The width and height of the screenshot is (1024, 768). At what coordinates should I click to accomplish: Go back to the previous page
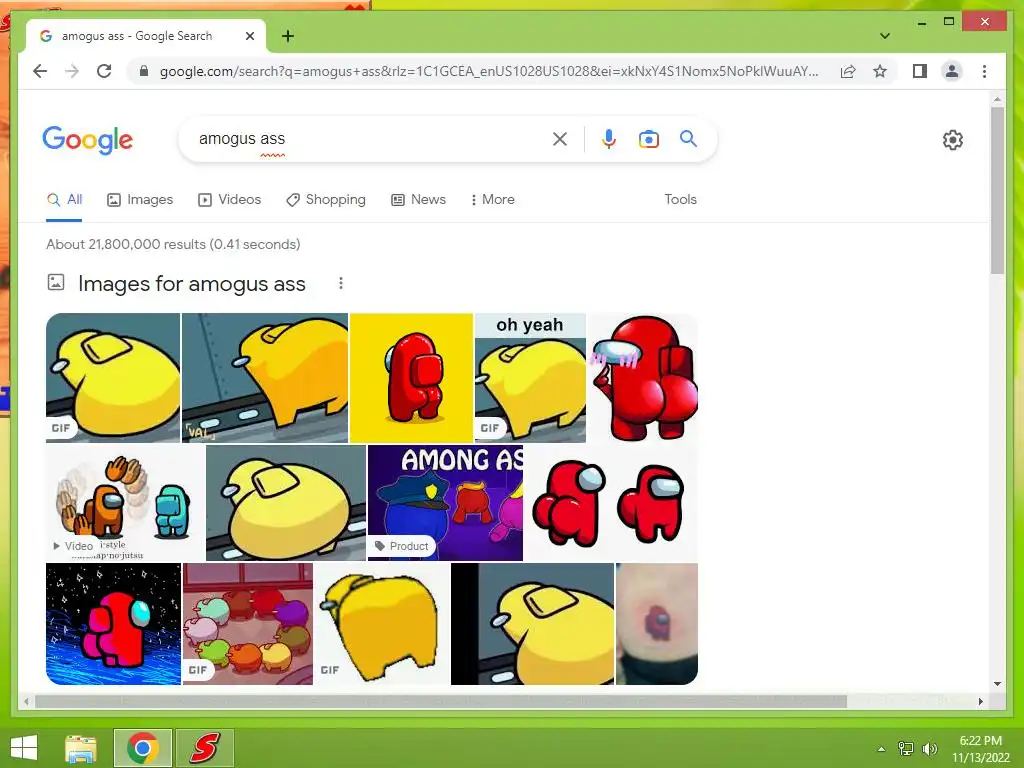click(x=40, y=71)
